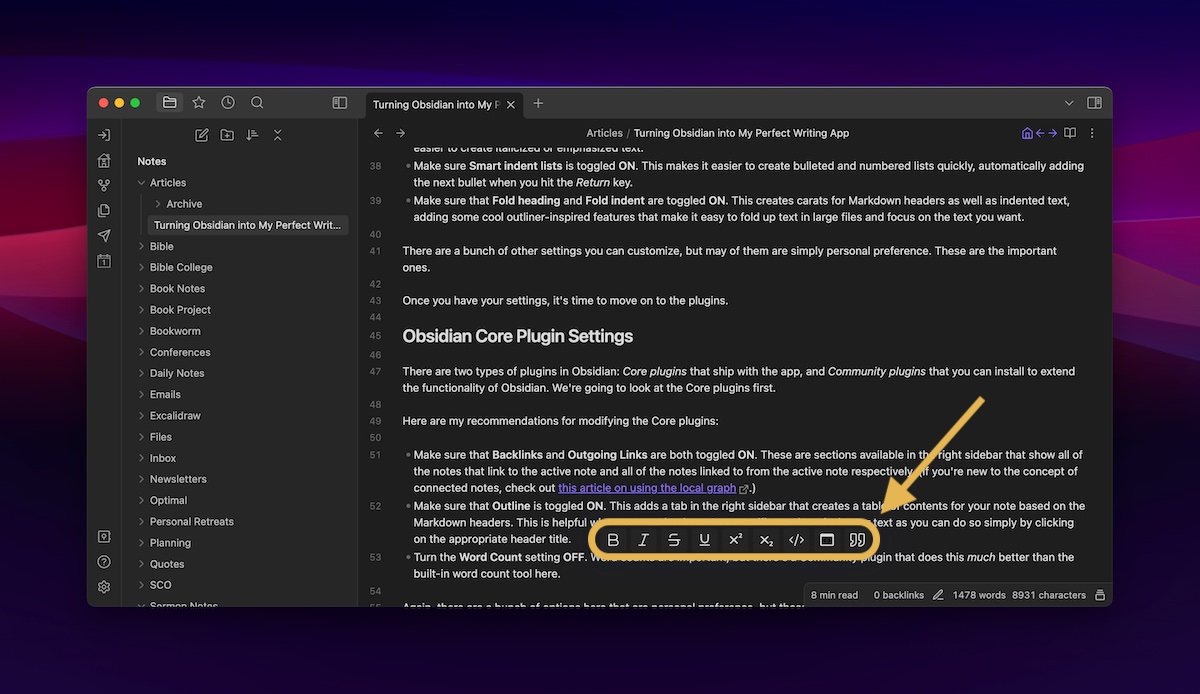Image resolution: width=1200 pixels, height=694 pixels.
Task: Apply superscript from the floating toolbar
Action: (x=735, y=540)
